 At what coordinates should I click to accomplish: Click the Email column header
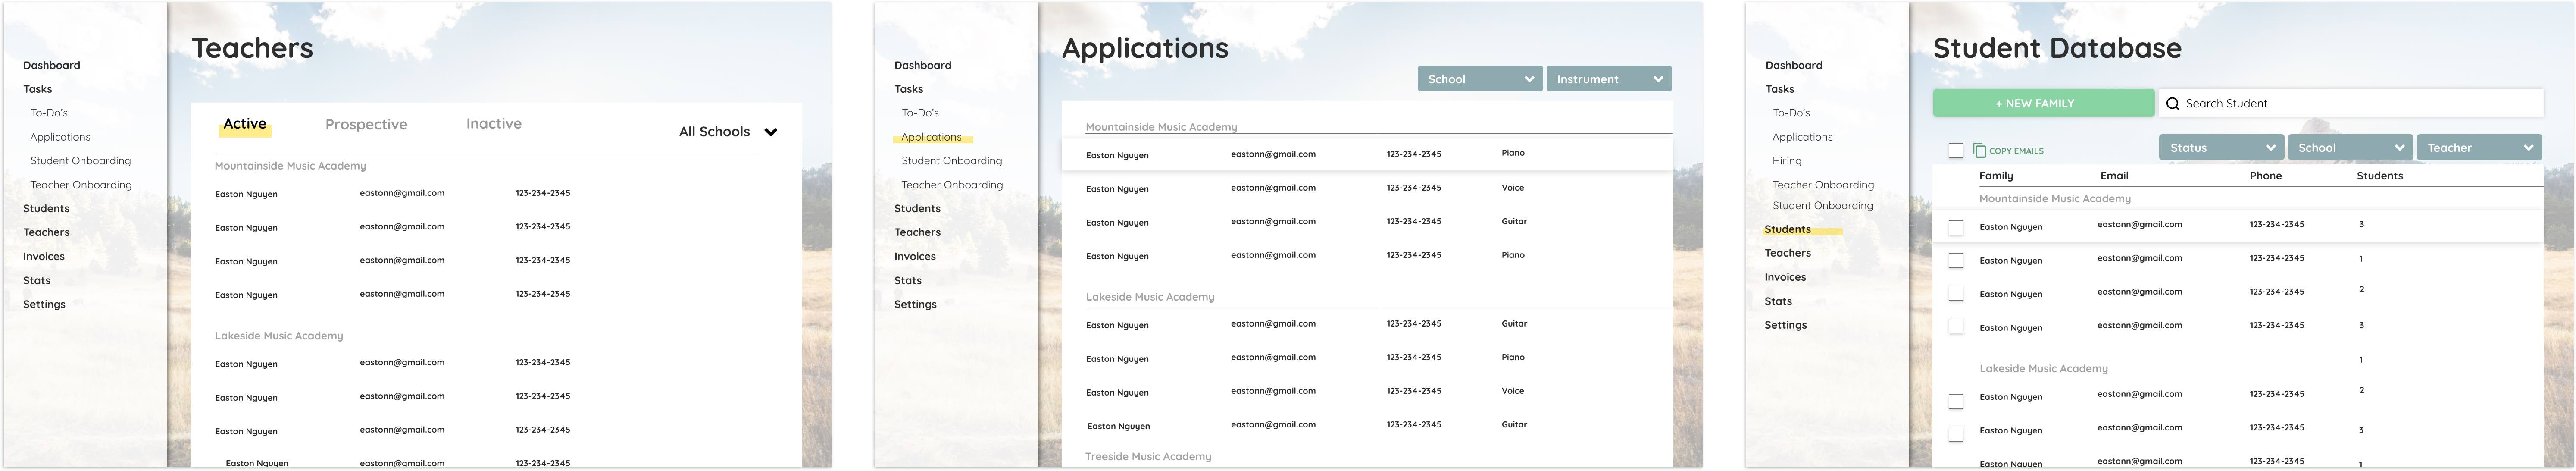point(2114,176)
